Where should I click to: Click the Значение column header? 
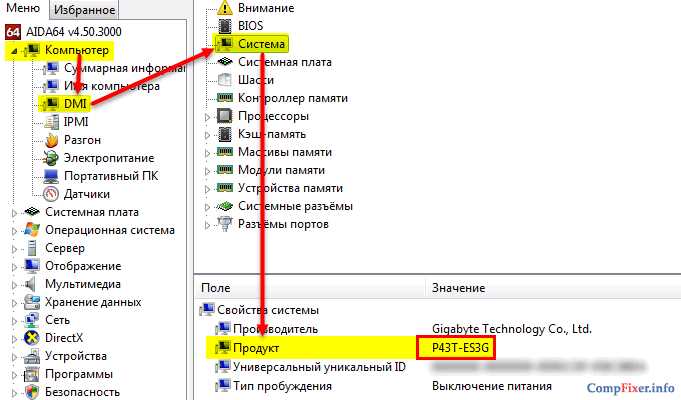tap(553, 288)
